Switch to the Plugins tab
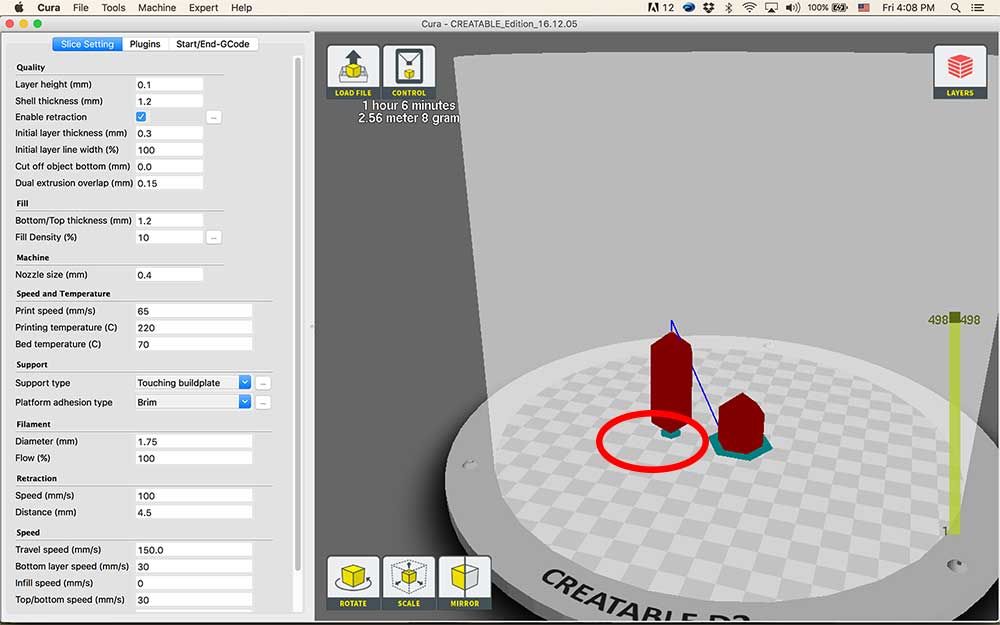This screenshot has width=1000, height=625. pos(145,44)
